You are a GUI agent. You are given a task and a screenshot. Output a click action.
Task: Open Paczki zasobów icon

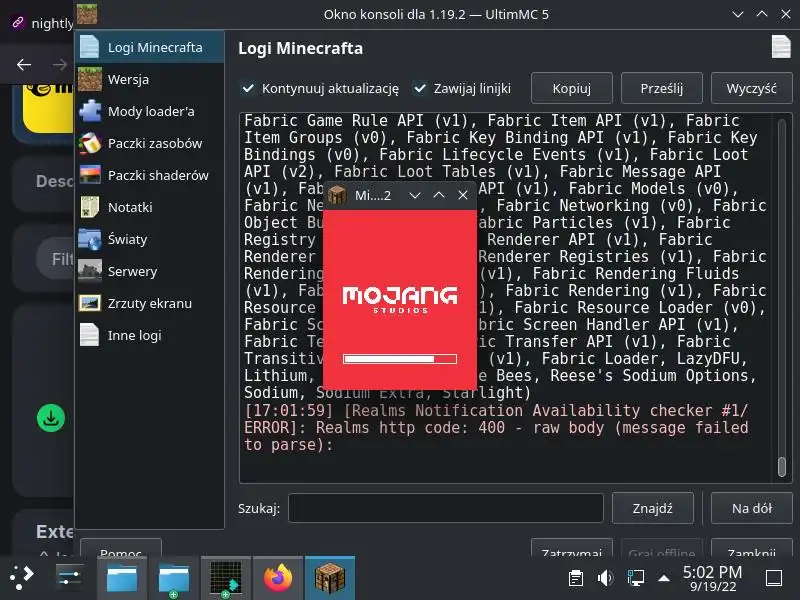coord(90,143)
